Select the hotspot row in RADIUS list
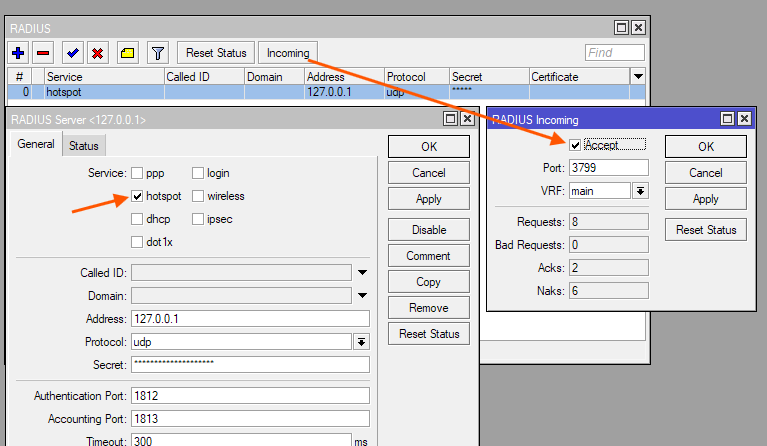Image resolution: width=767 pixels, height=446 pixels. pos(326,92)
